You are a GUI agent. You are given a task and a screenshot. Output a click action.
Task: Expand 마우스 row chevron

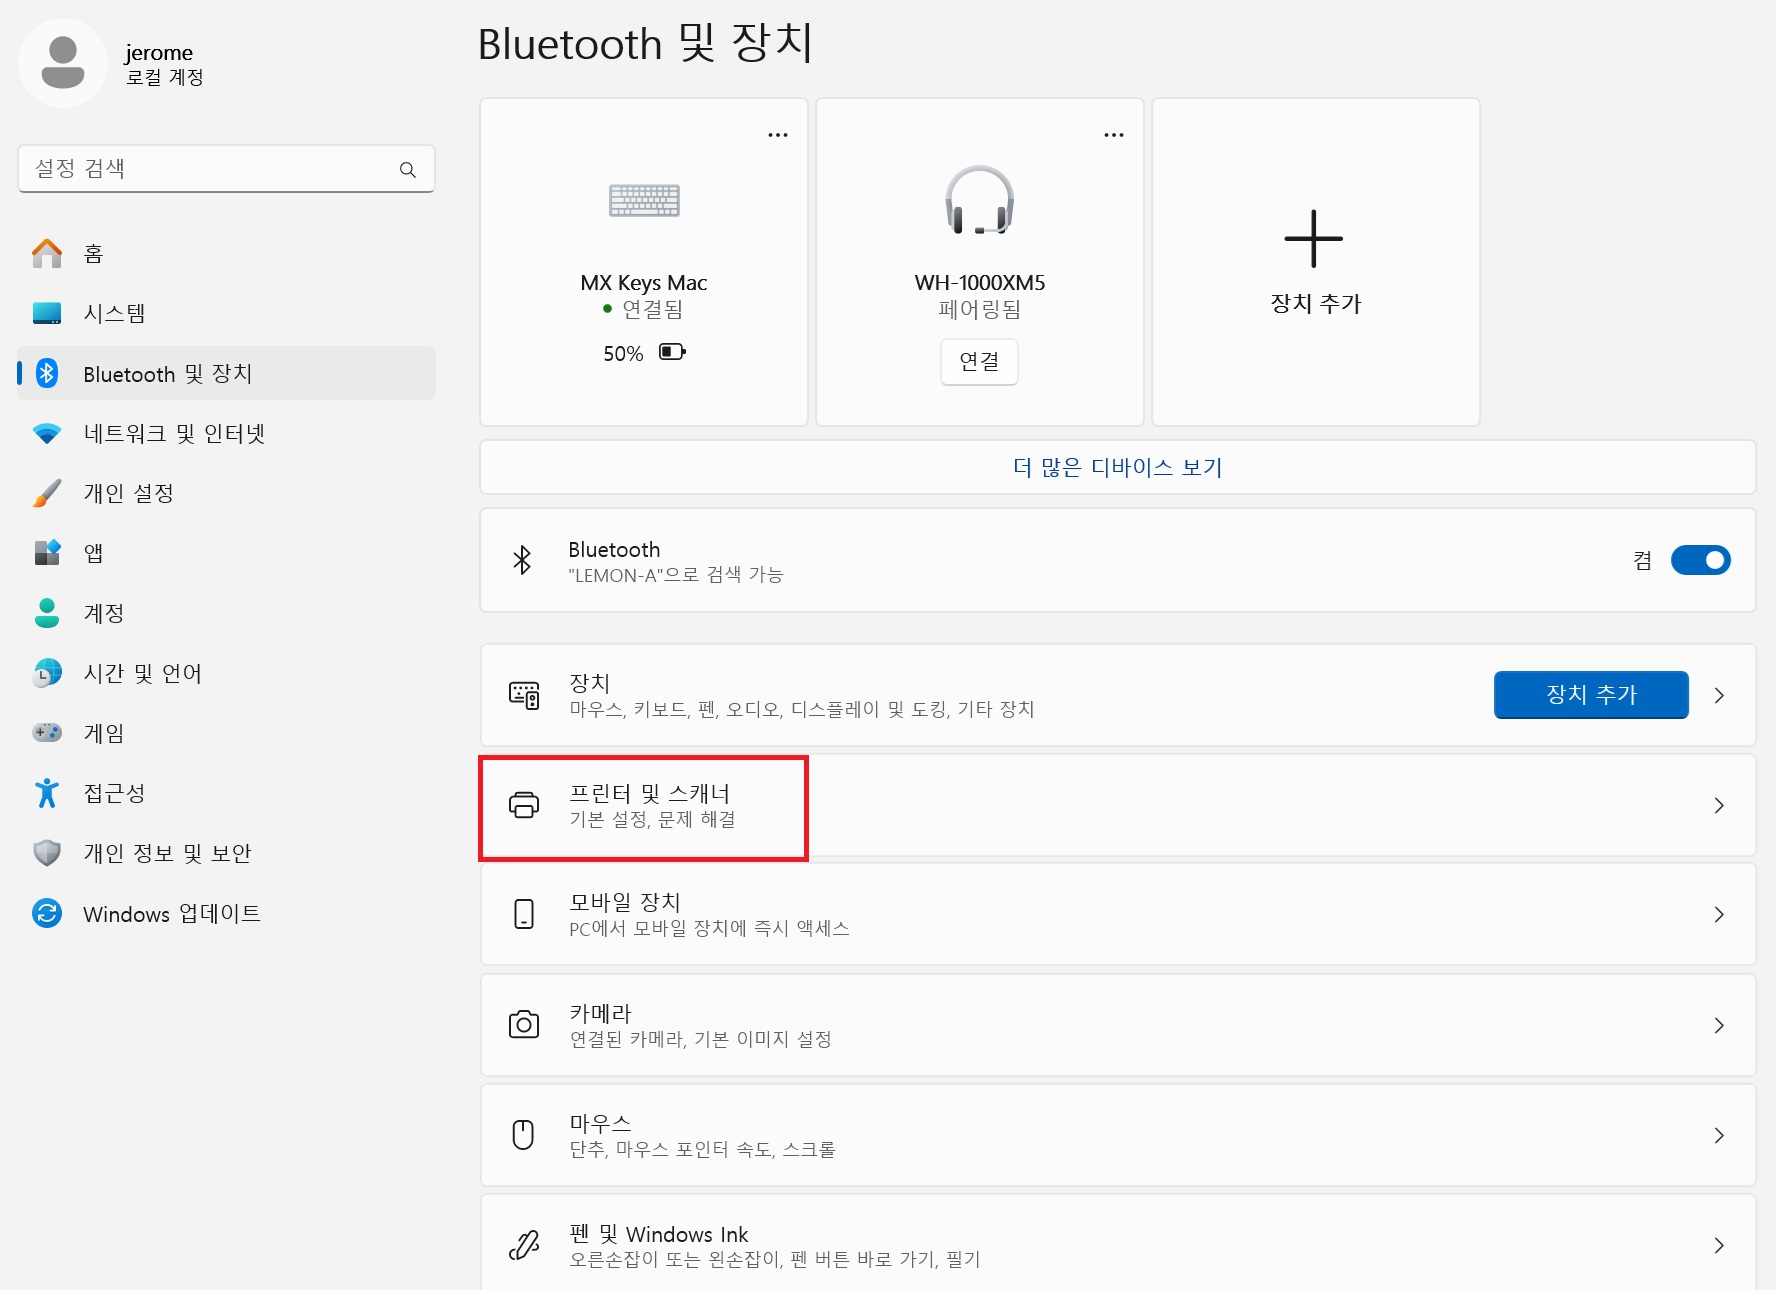1719,1135
